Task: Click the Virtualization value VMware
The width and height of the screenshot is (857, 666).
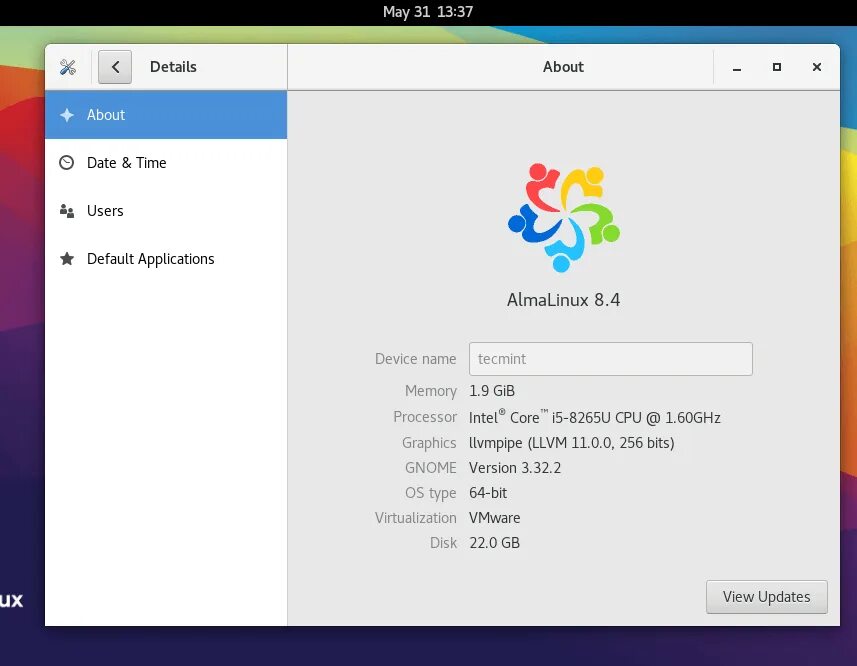Action: click(495, 518)
